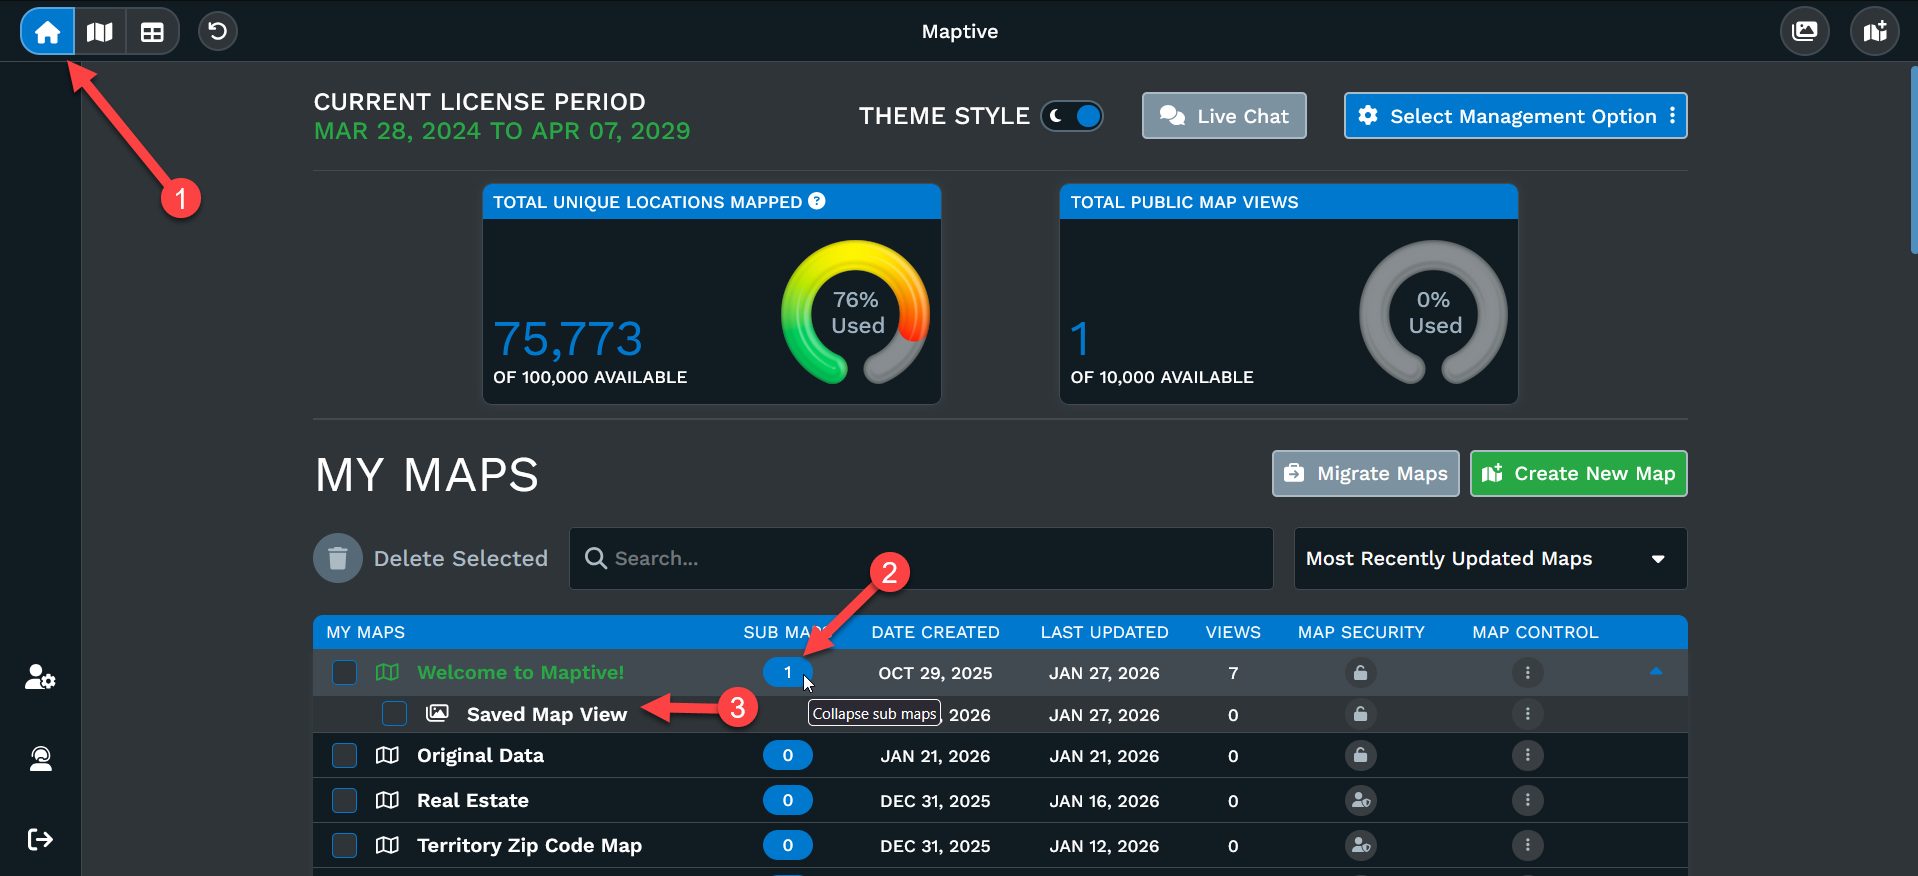Click the MAP SECURITY column header

pos(1361,632)
